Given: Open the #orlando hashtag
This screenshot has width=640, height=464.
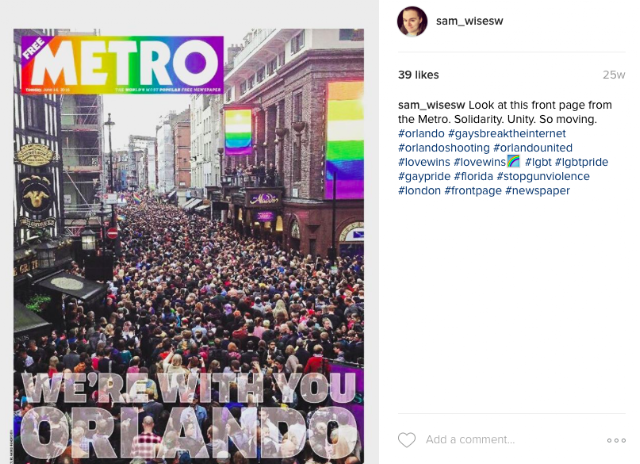Looking at the screenshot, I should [421, 133].
